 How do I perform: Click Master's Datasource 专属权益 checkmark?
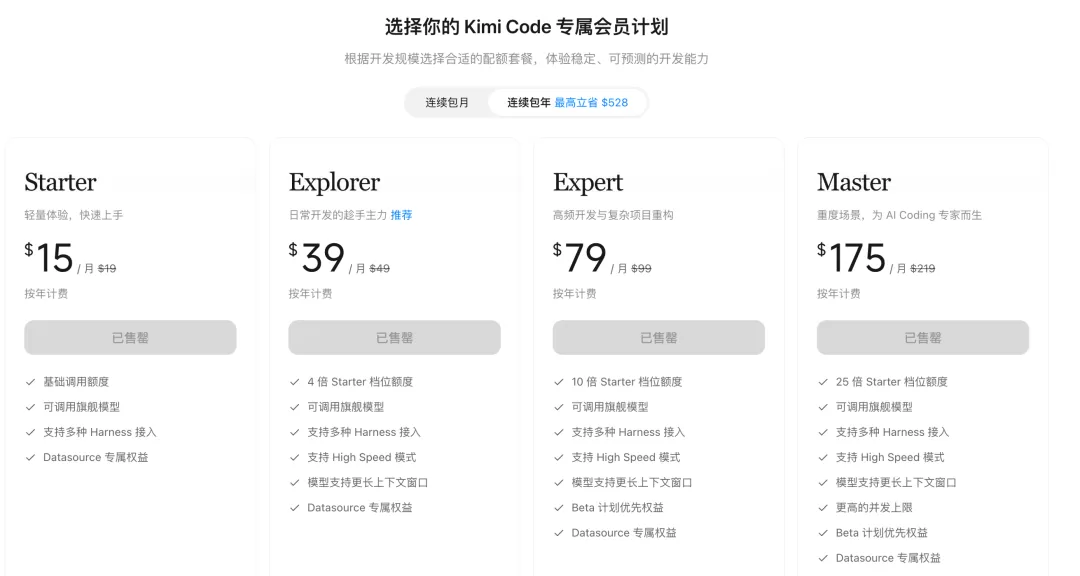pos(823,558)
